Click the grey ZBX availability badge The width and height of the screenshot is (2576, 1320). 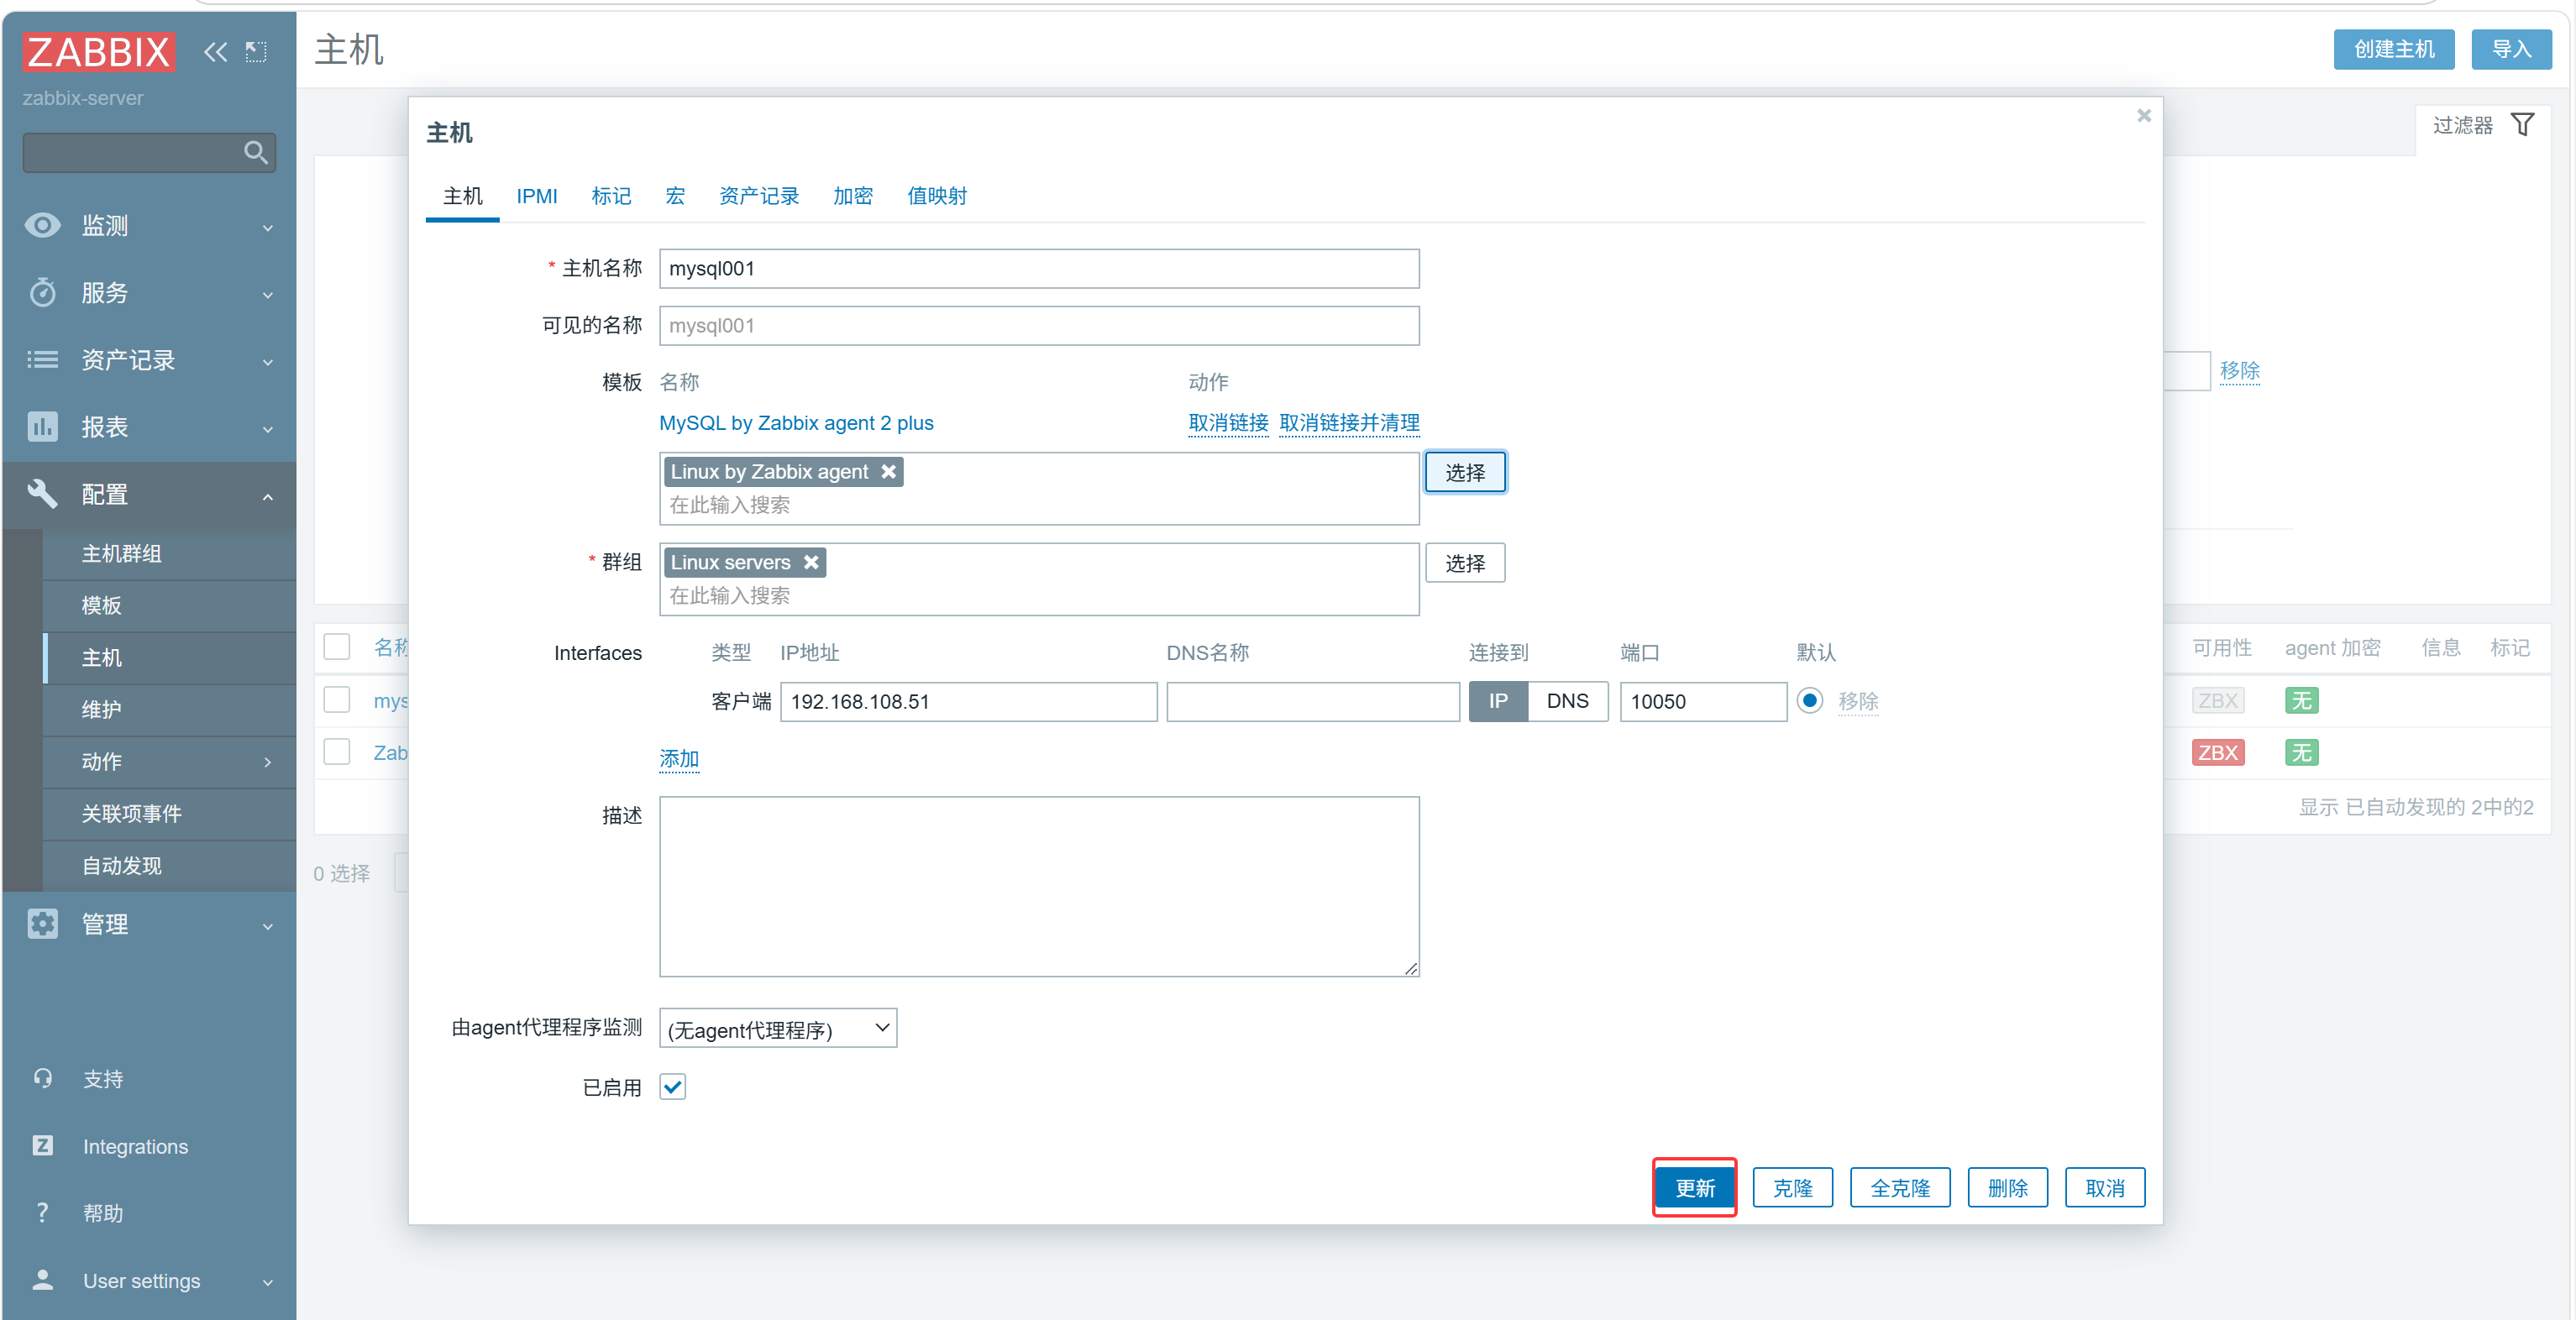tap(2218, 700)
